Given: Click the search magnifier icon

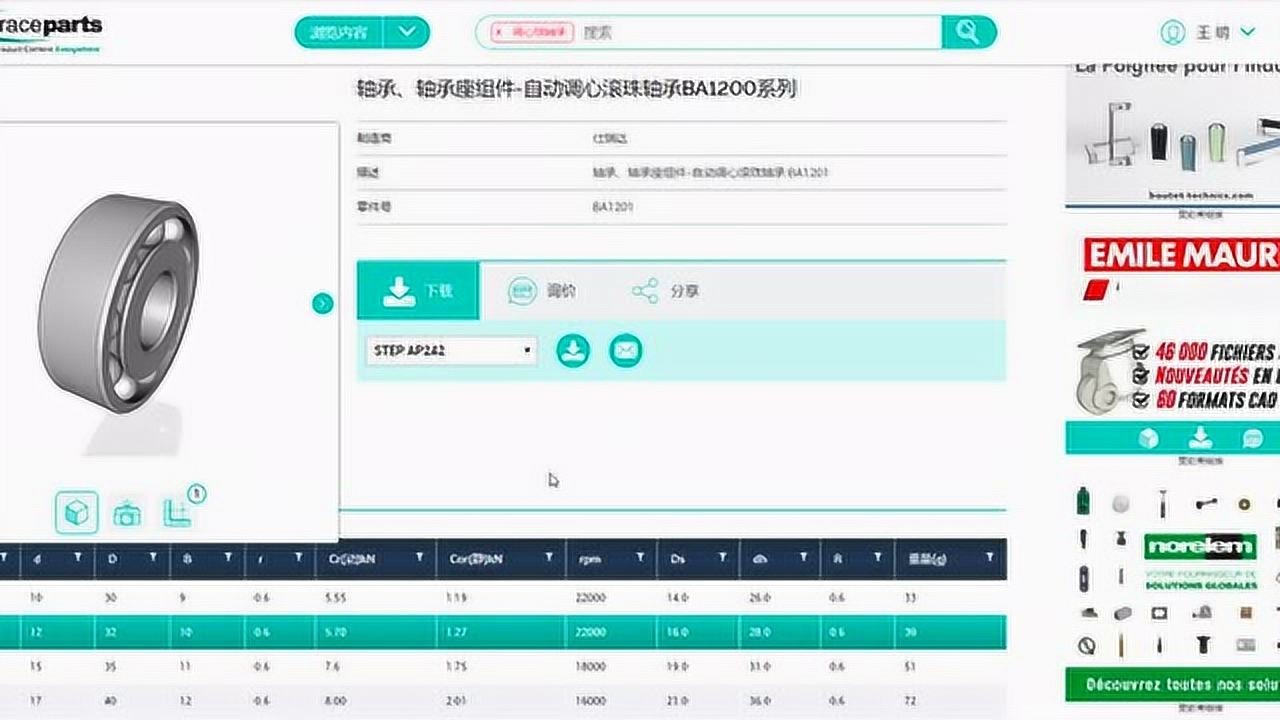Looking at the screenshot, I should (x=968, y=32).
